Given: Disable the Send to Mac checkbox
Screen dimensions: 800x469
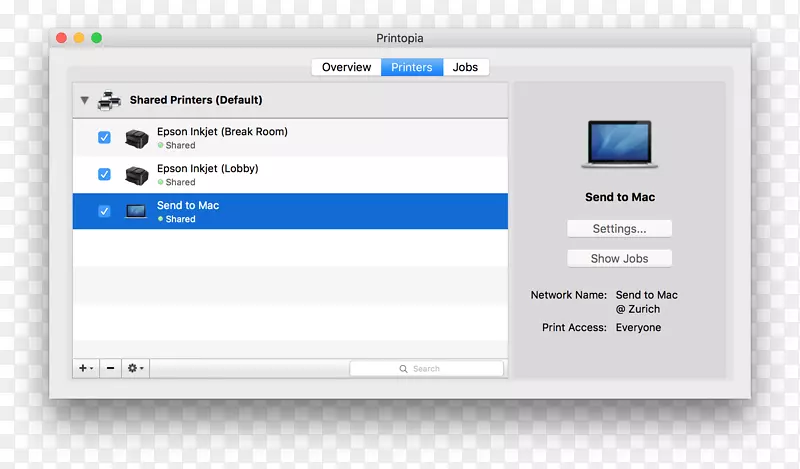Looking at the screenshot, I should 104,212.
